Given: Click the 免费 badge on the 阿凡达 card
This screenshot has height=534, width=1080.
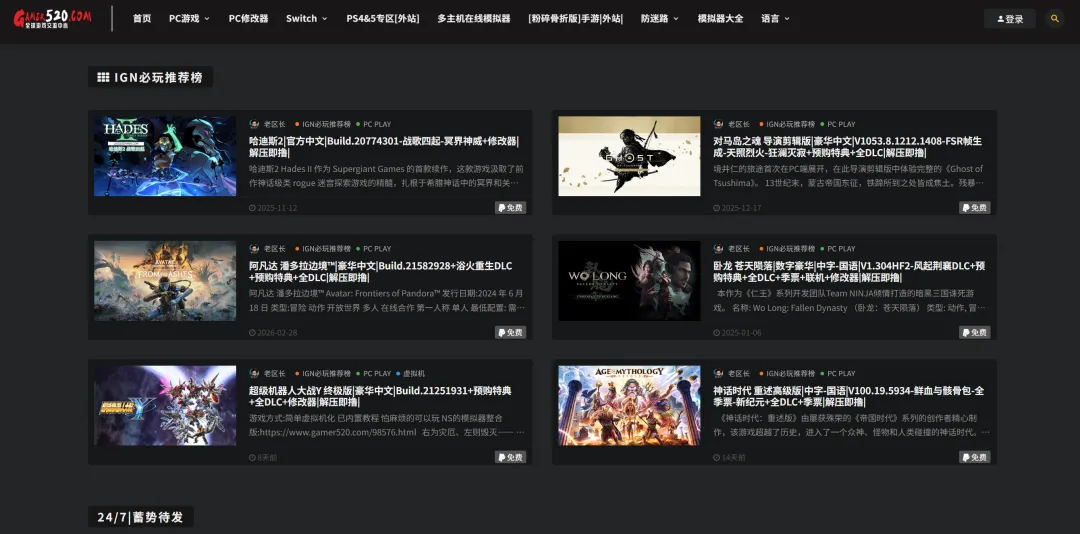Looking at the screenshot, I should tap(510, 332).
